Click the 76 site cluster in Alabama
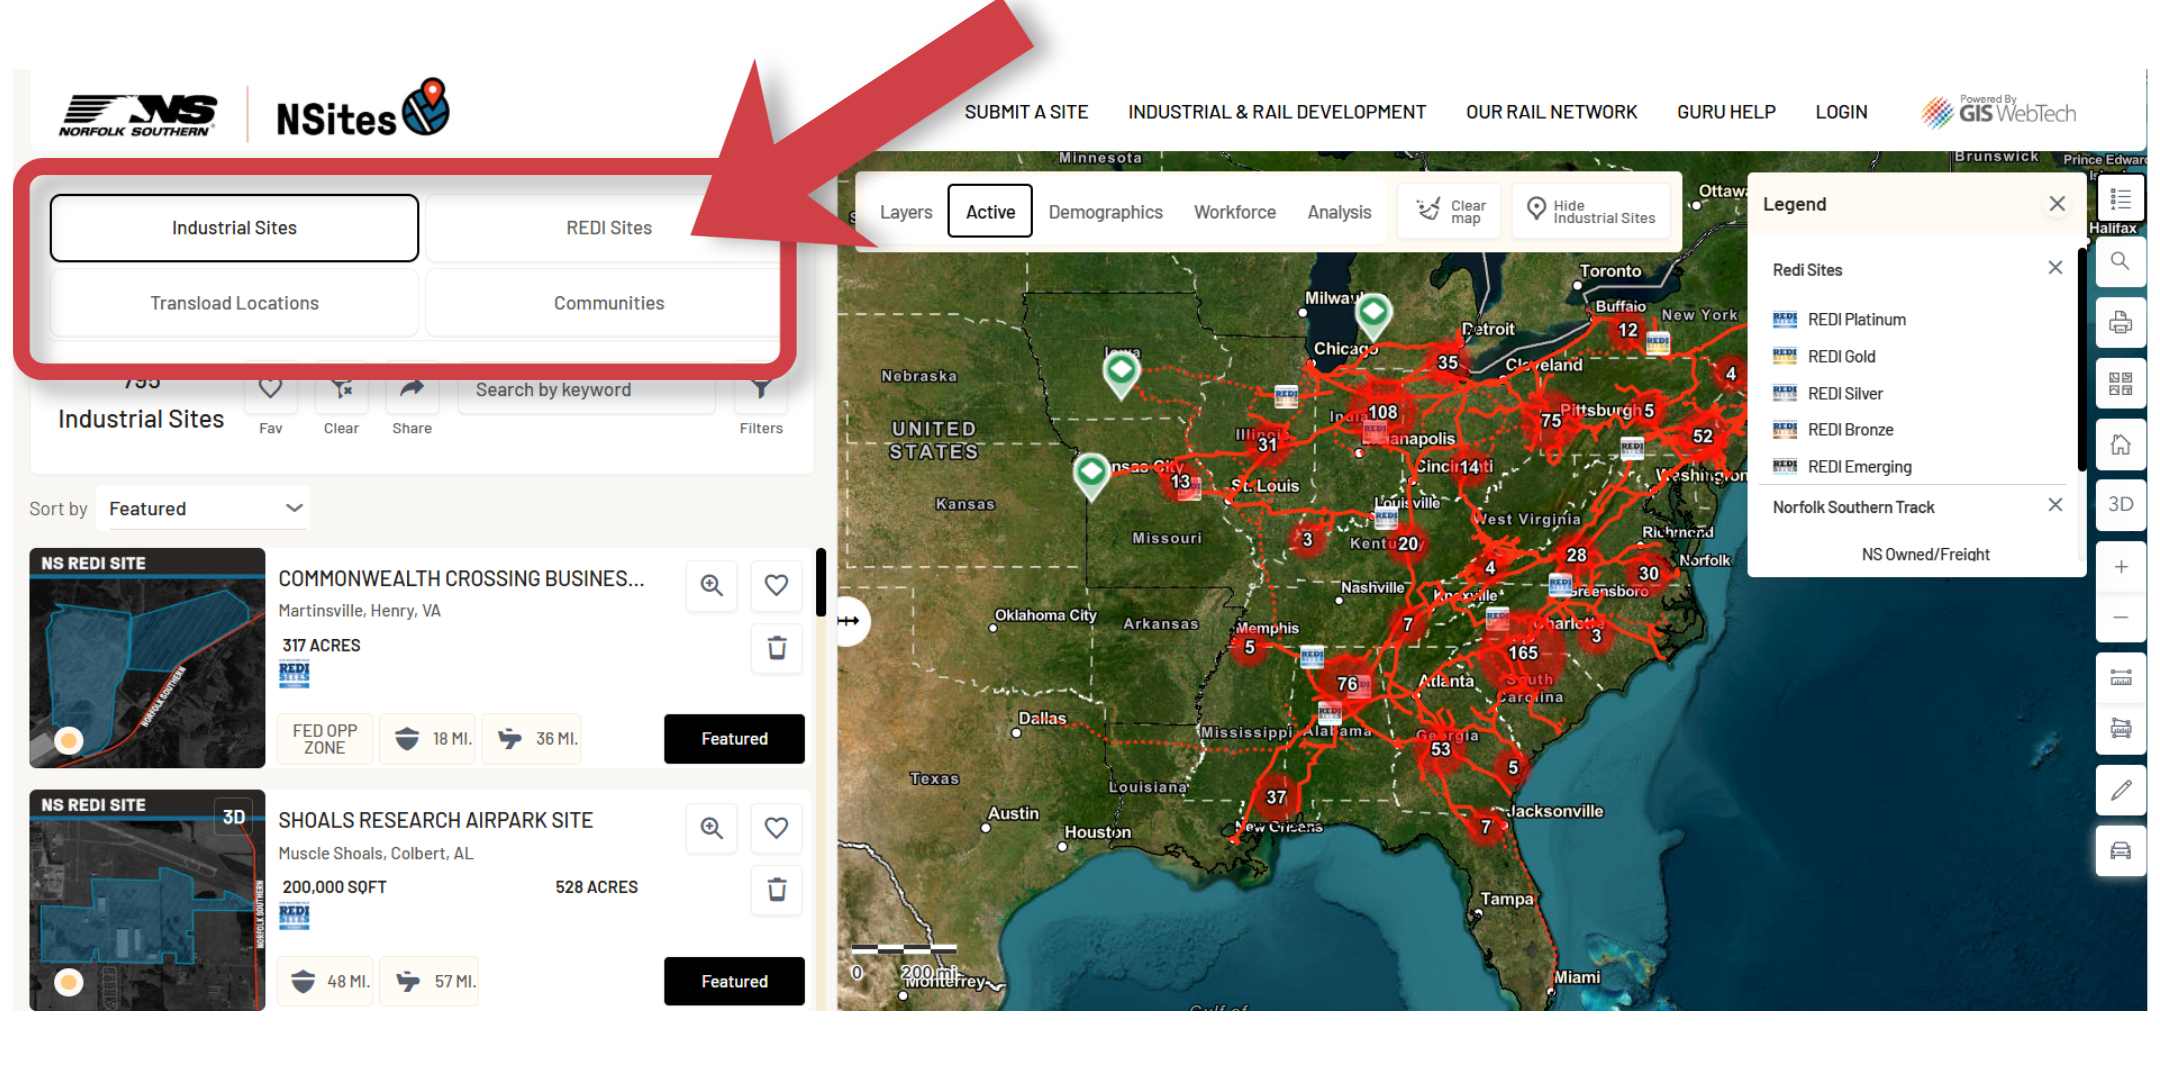Image resolution: width=2160 pixels, height=1080 pixels. coord(1347,684)
